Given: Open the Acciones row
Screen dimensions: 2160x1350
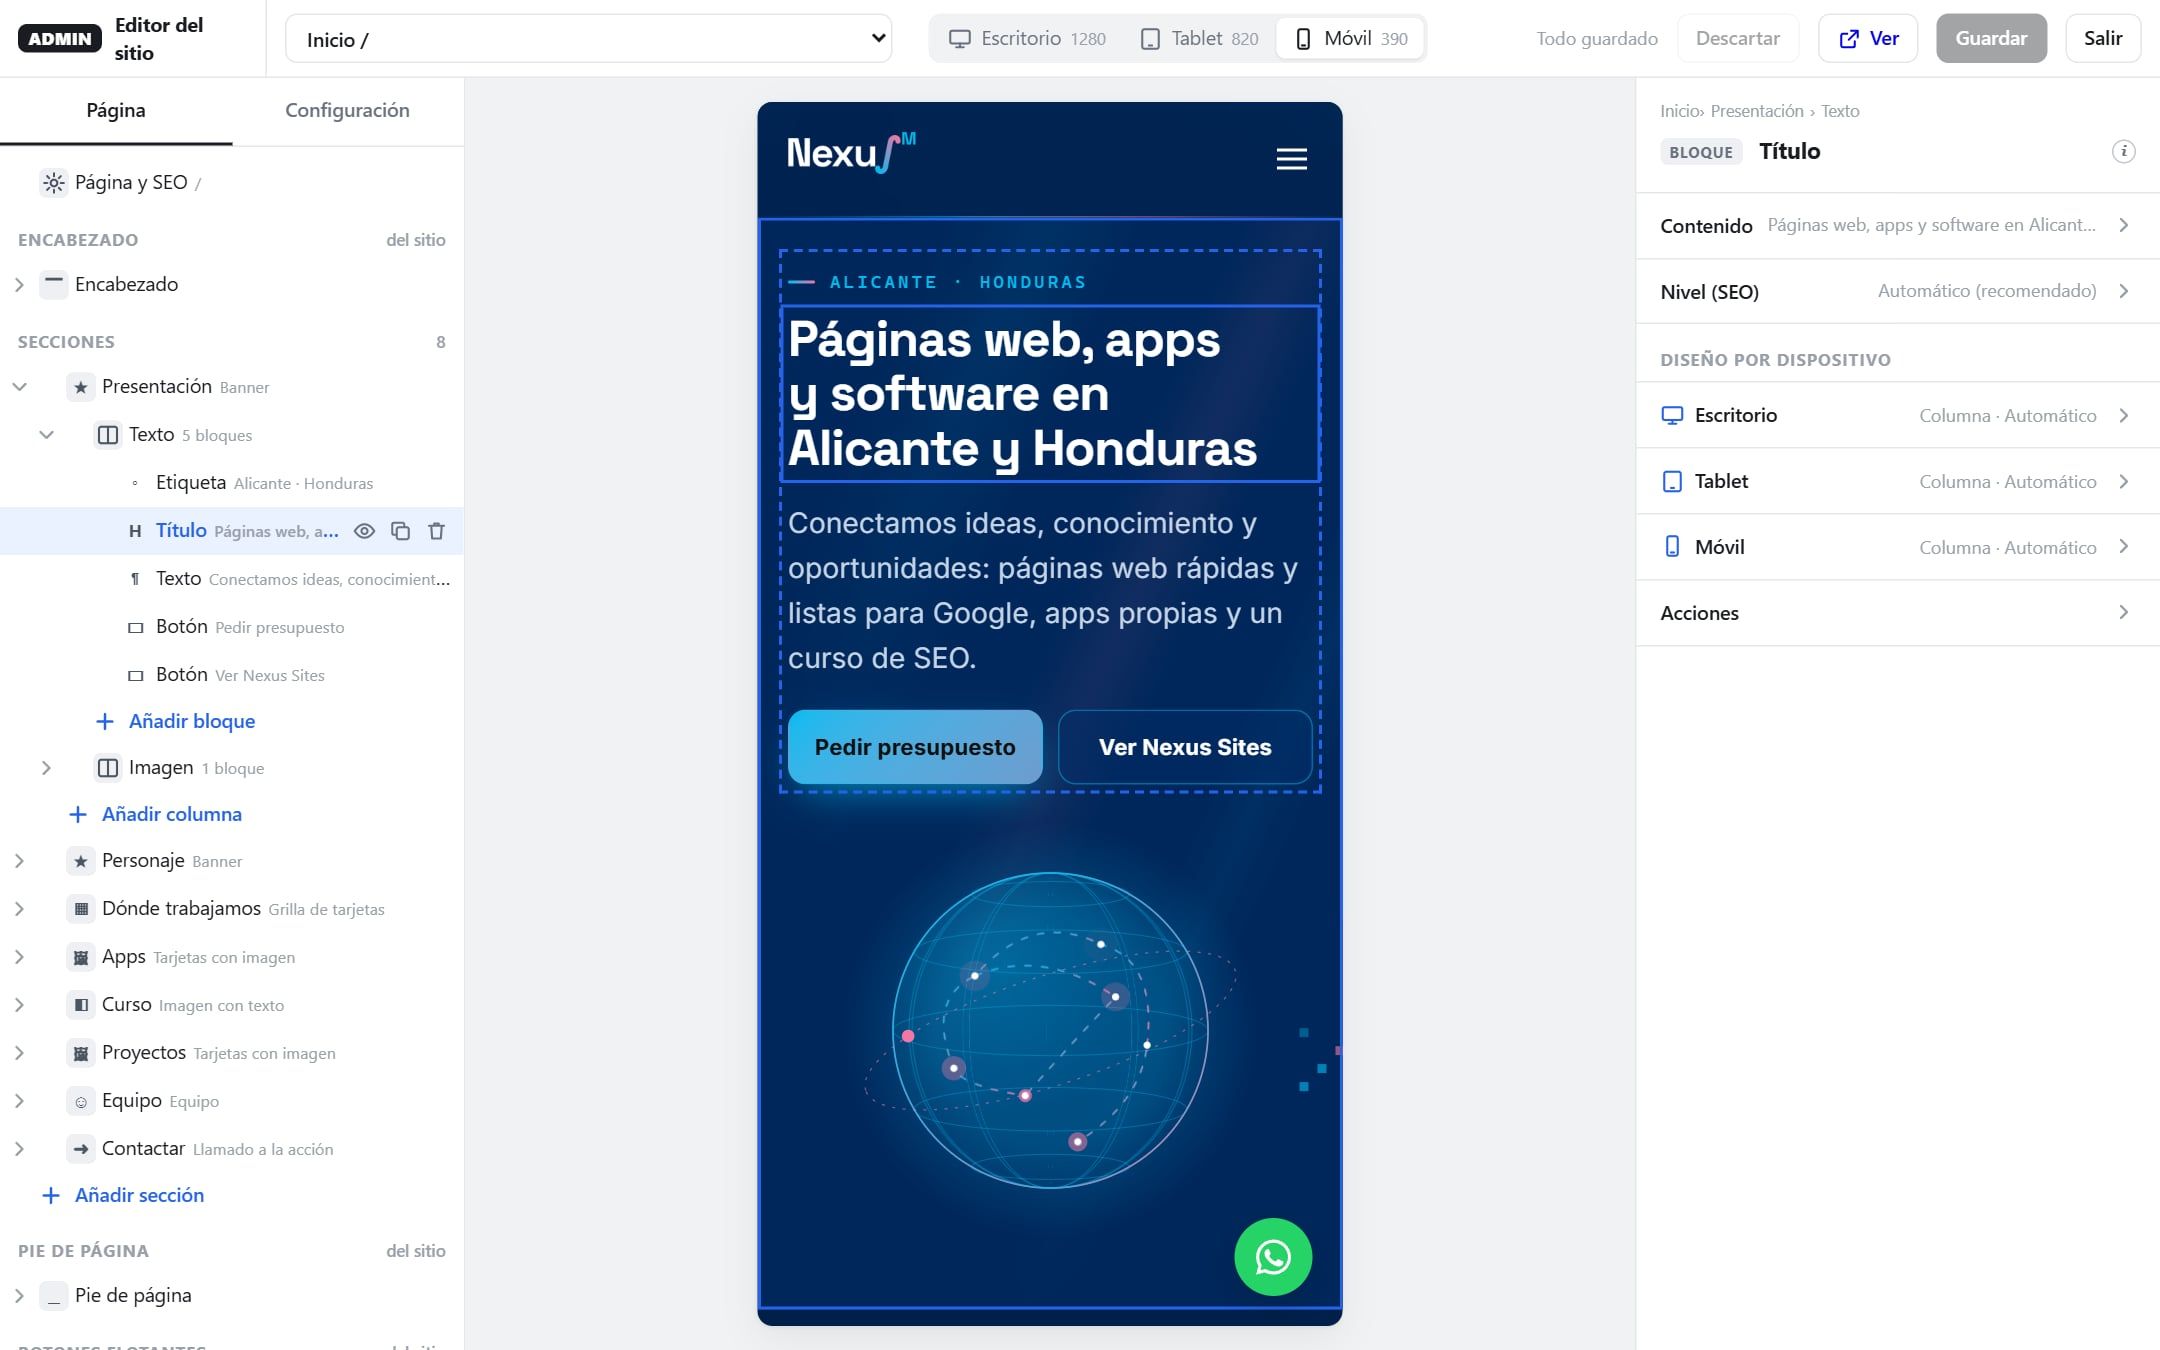Looking at the screenshot, I should coord(1897,613).
